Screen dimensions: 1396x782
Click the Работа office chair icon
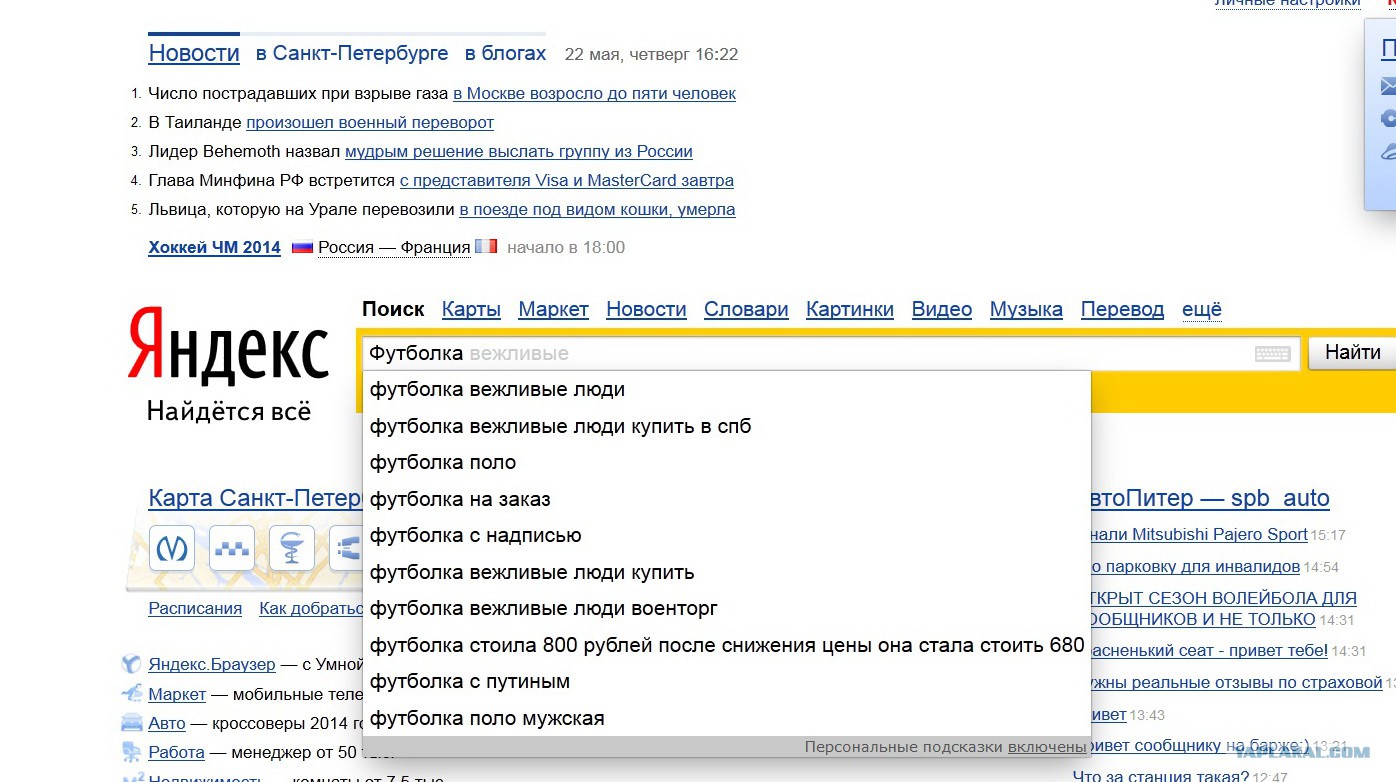pyautogui.click(x=131, y=752)
